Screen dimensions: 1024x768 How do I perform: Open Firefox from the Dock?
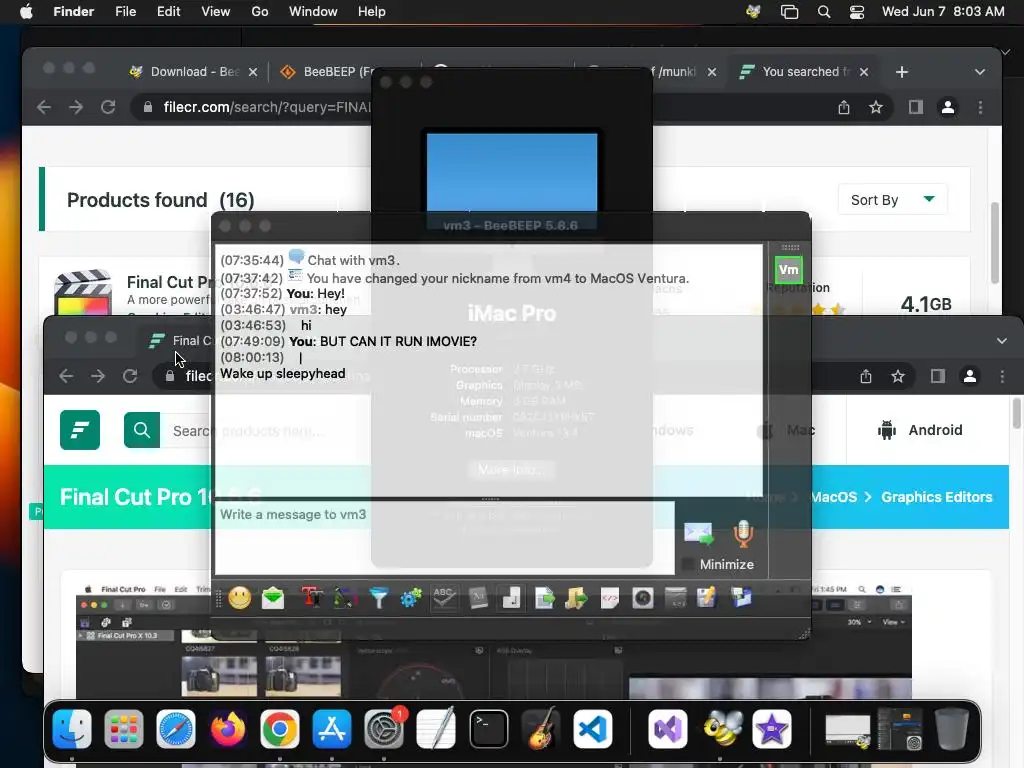[x=227, y=729]
